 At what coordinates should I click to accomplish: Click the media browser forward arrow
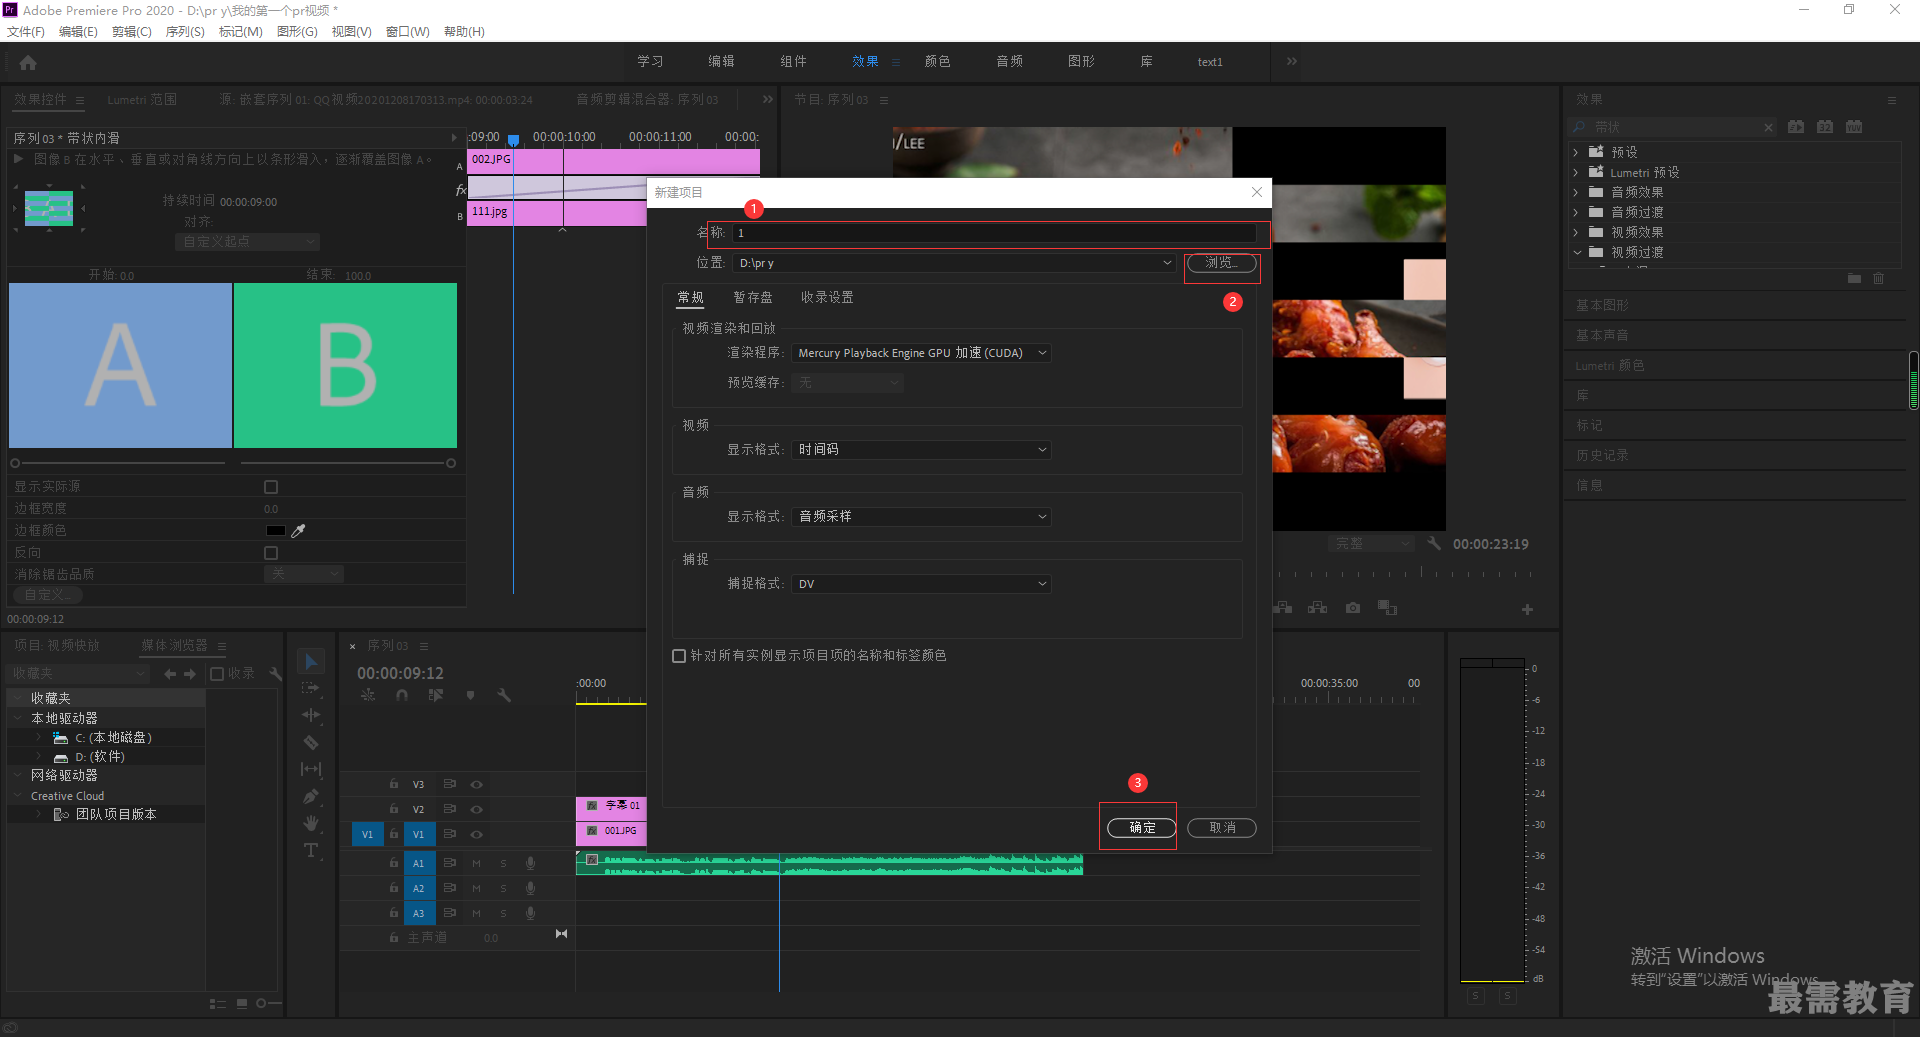tap(190, 674)
